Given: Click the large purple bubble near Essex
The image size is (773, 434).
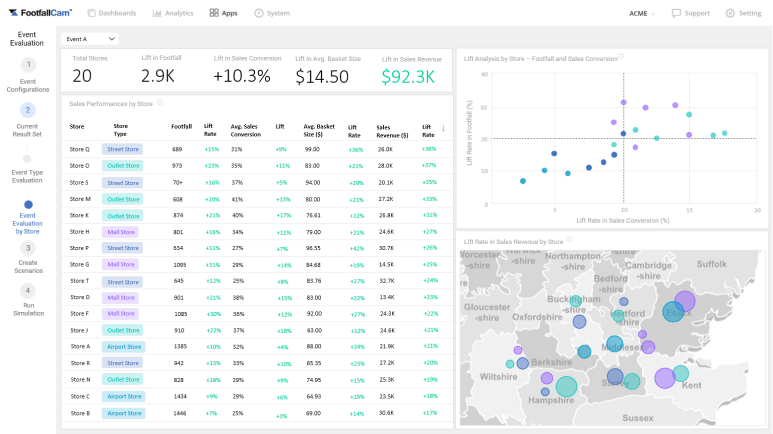Looking at the screenshot, I should [x=684, y=301].
